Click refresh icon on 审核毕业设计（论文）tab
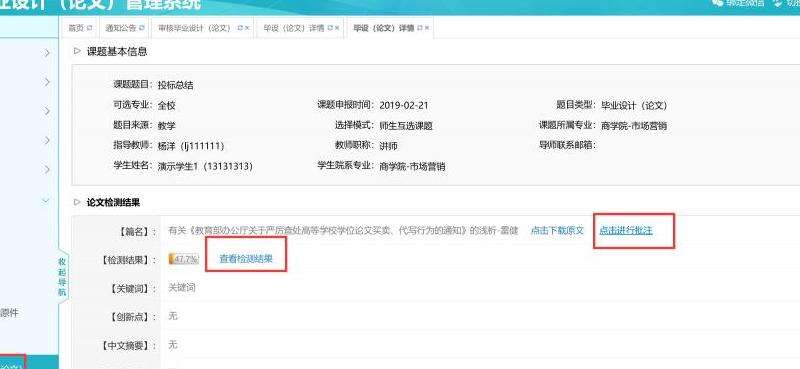Image resolution: width=800 pixels, height=369 pixels. (239, 28)
